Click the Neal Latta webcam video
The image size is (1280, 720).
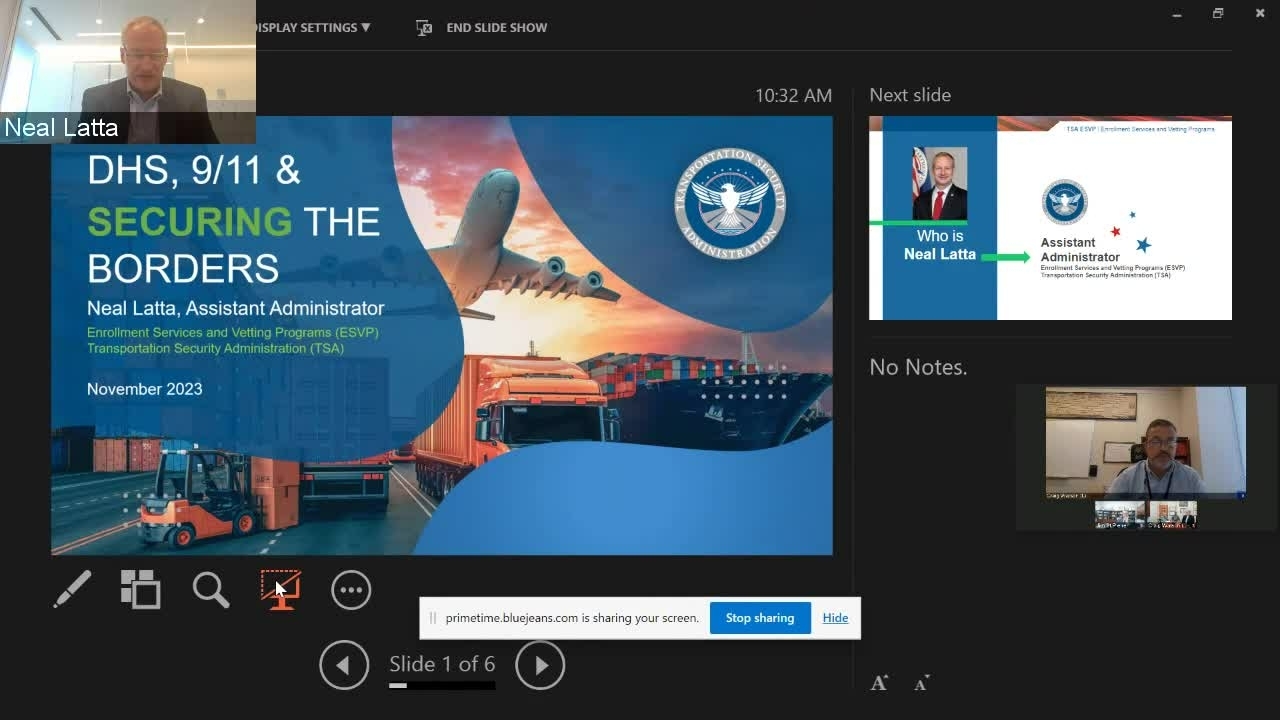click(128, 72)
